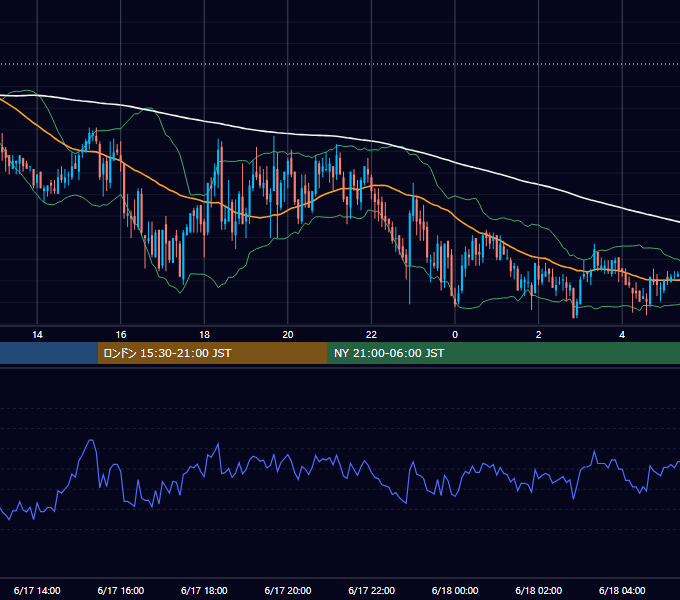Viewport: 680px width, 600px height.
Task: Click the 6/18 00:00 date label
Action: [455, 590]
